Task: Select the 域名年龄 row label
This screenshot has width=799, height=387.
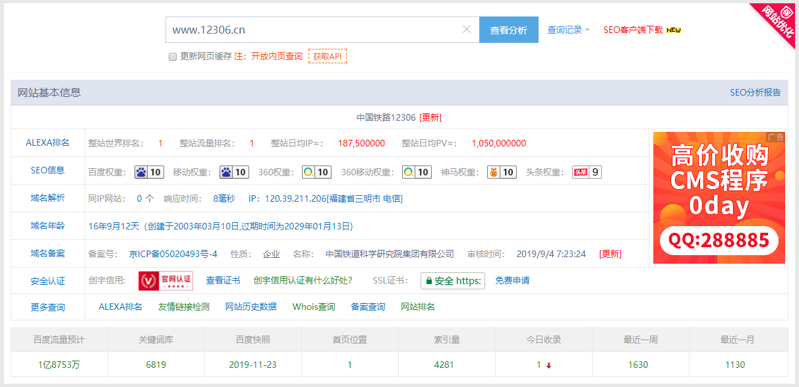Action: [x=47, y=225]
